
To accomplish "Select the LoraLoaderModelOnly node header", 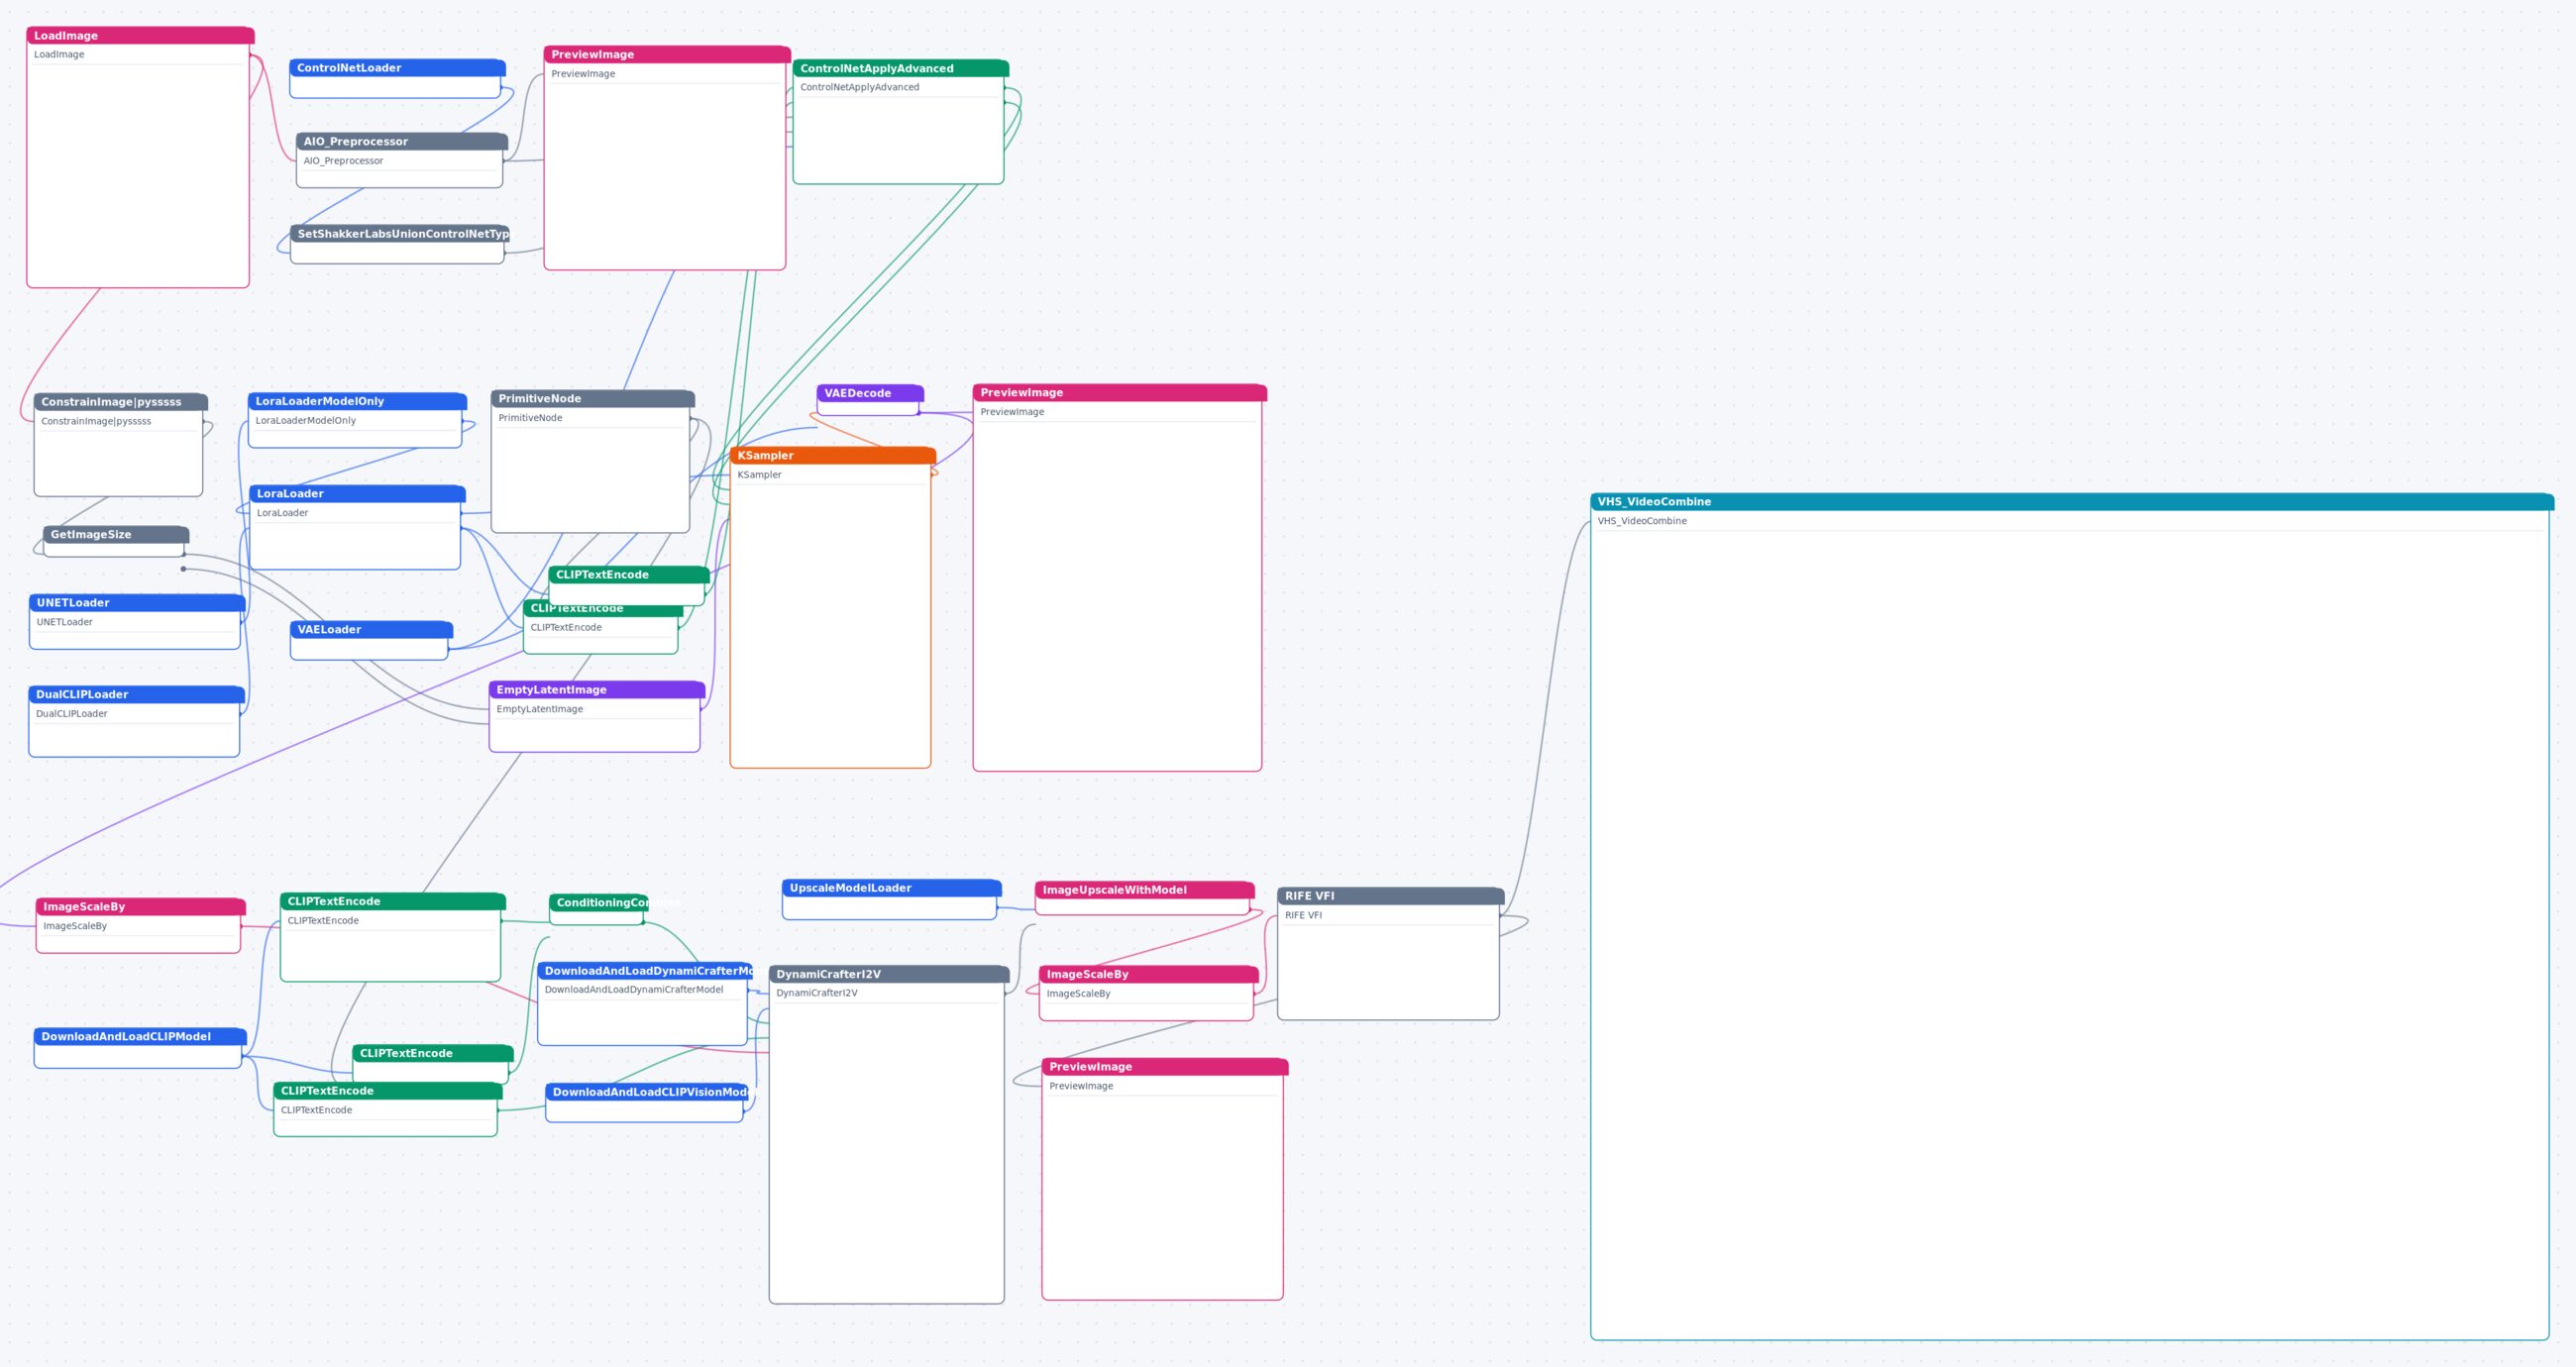I will [x=357, y=401].
